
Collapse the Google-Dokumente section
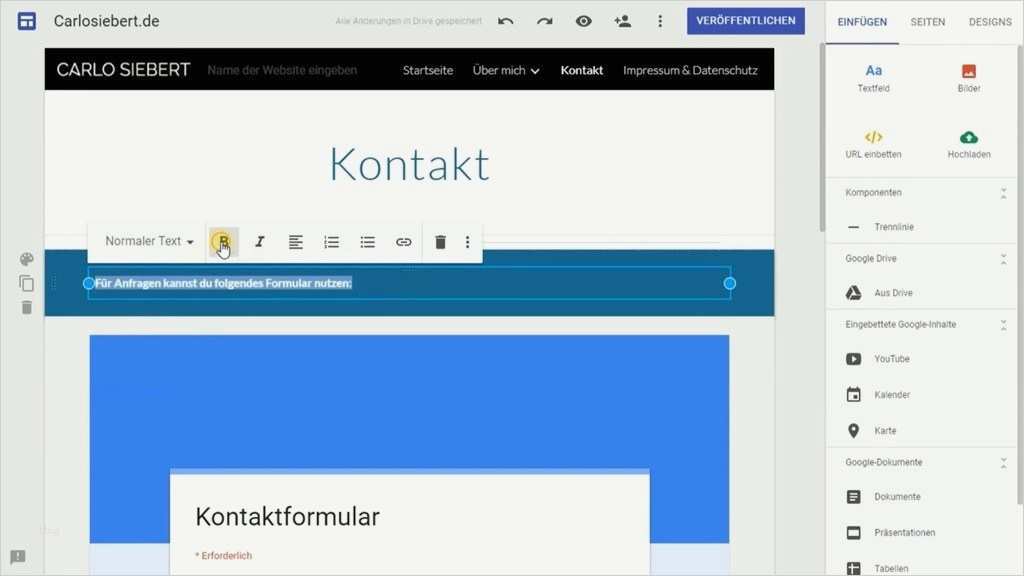(1003, 463)
